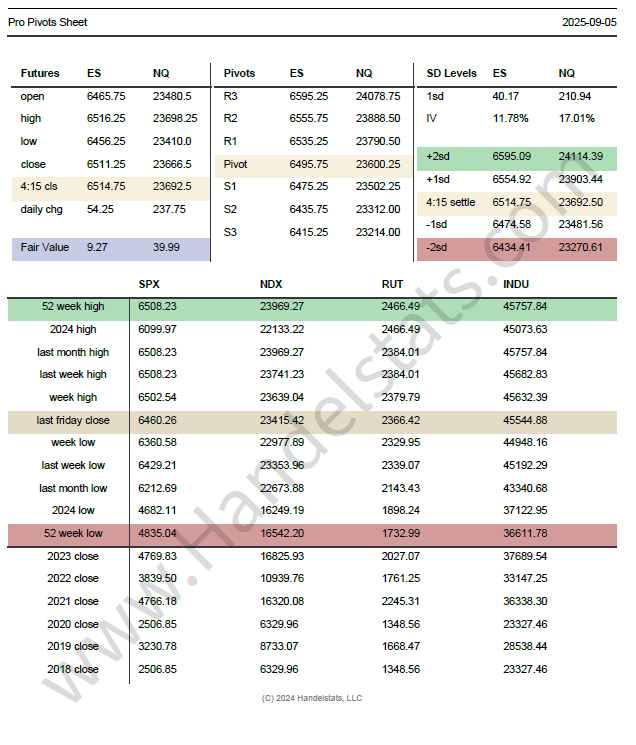Click the ES implied volatility 11.78%
This screenshot has width=636, height=745.
510,118
